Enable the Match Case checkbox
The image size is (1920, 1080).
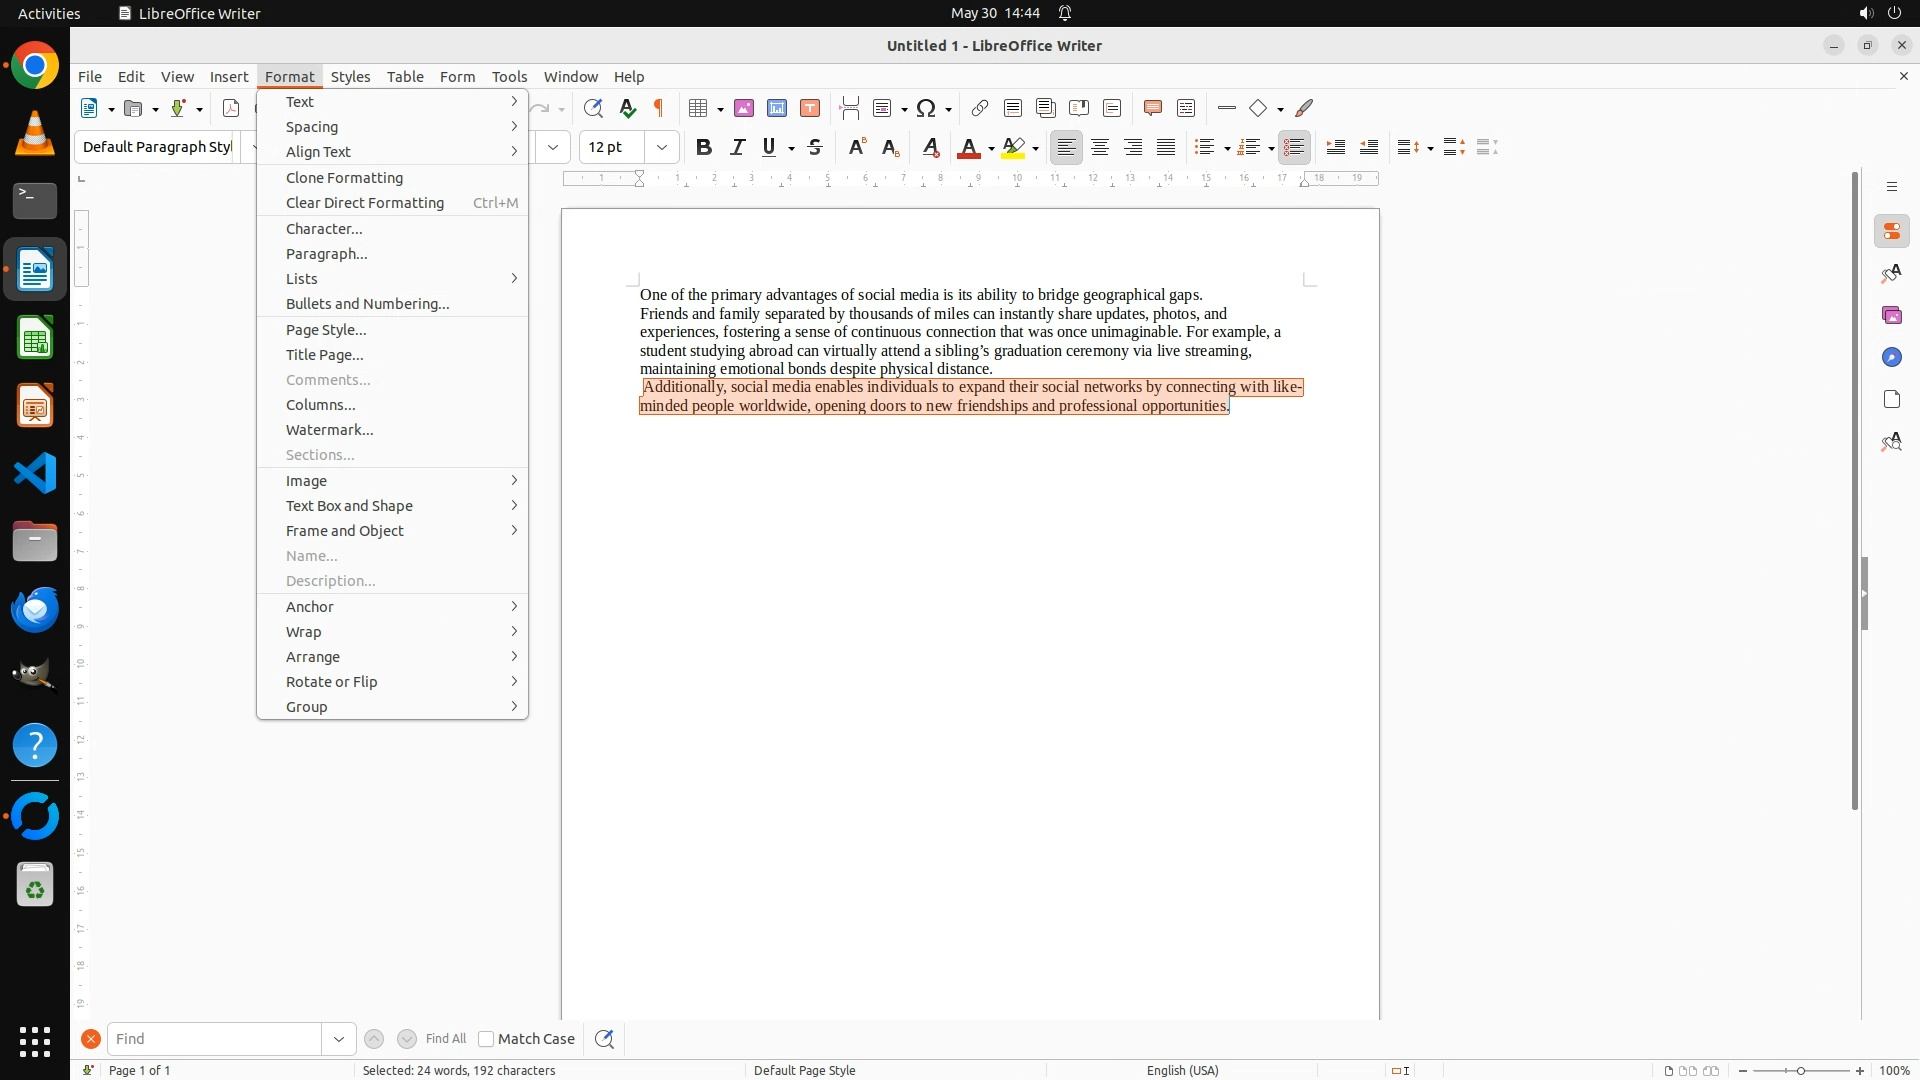pos(486,1039)
